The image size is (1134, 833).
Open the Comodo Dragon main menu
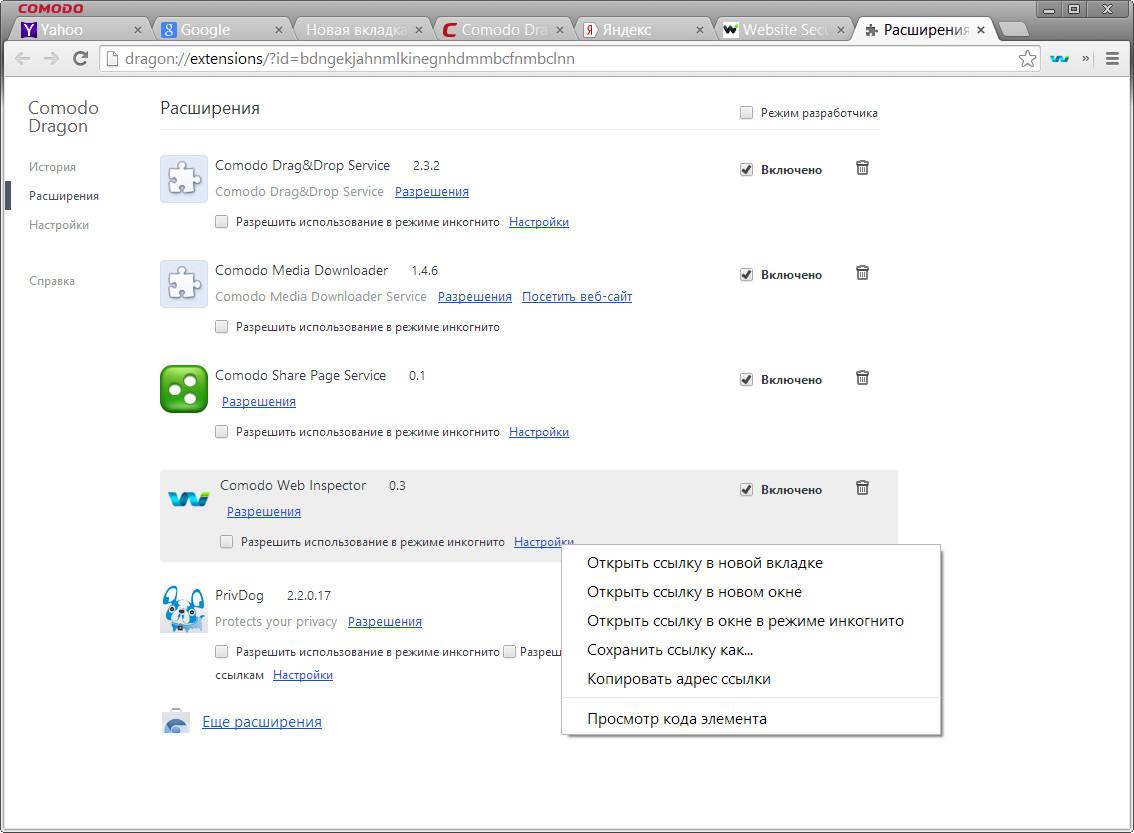pyautogui.click(x=1112, y=59)
